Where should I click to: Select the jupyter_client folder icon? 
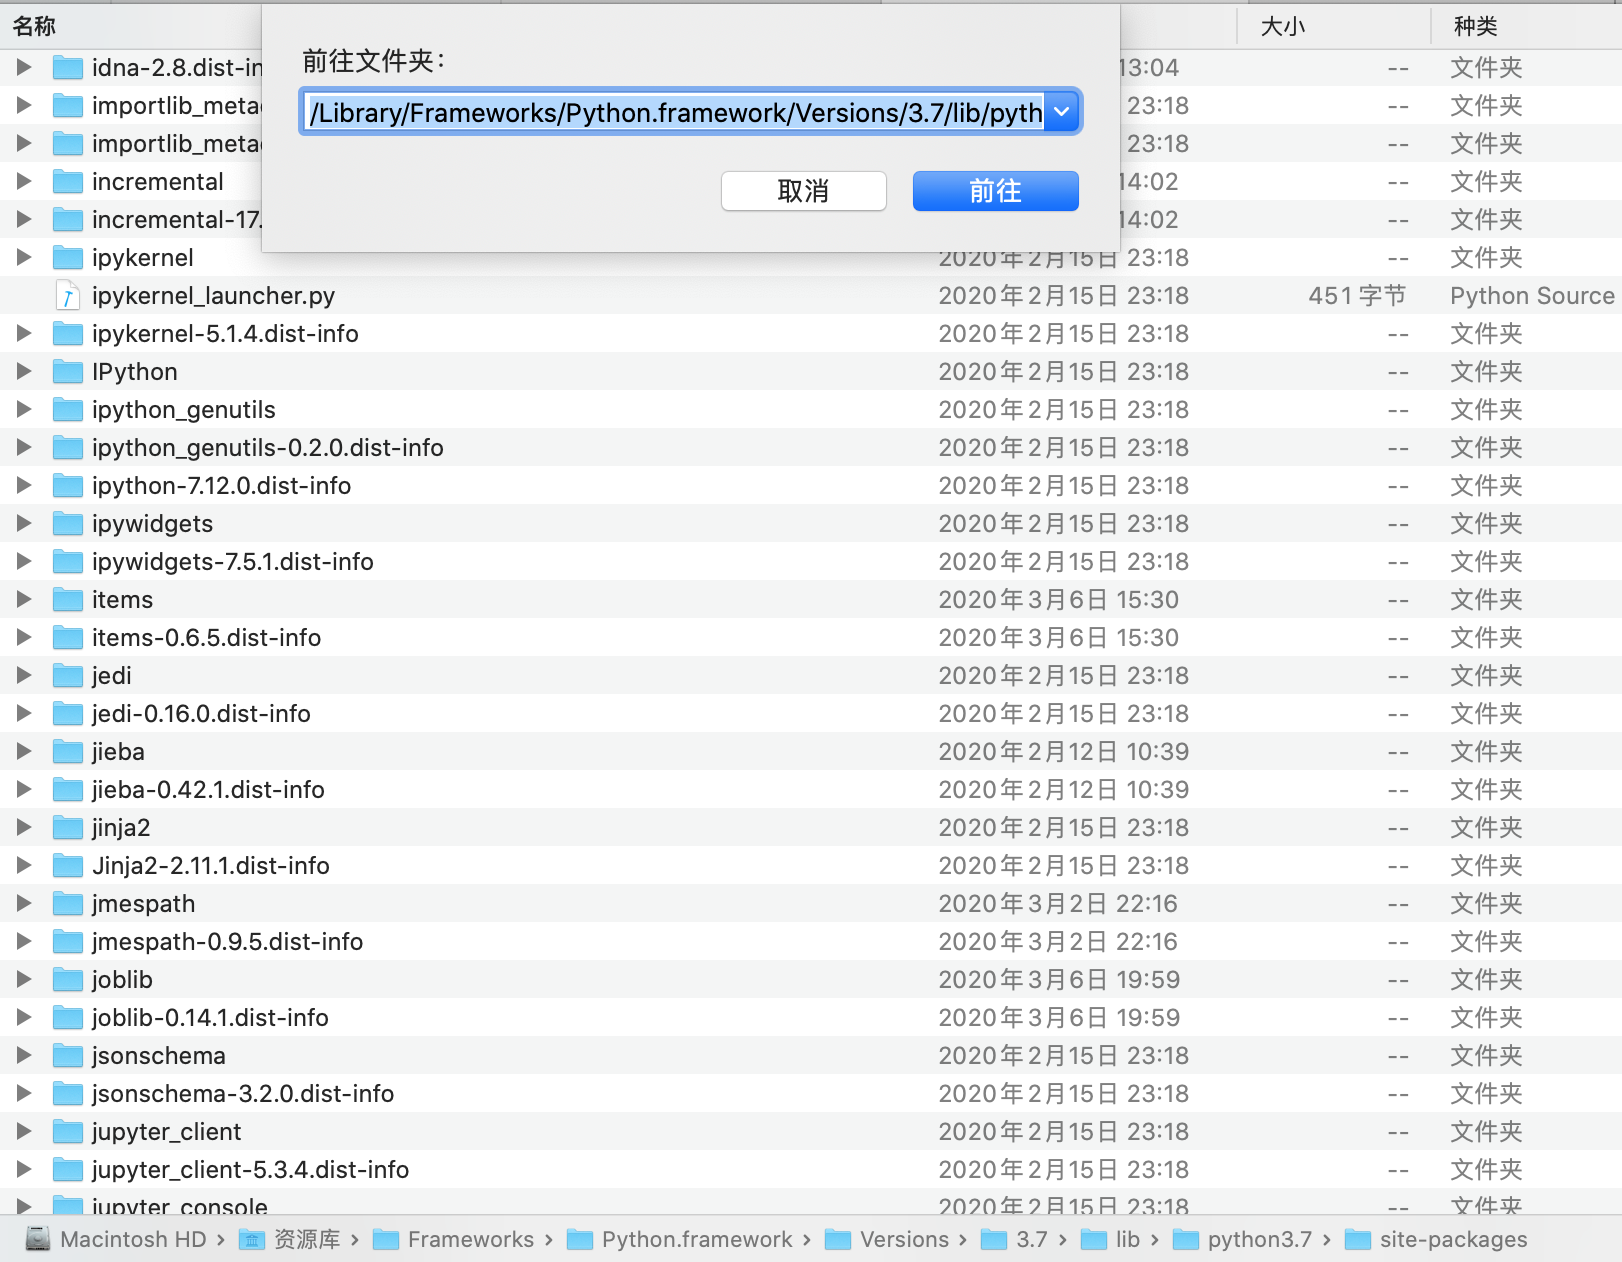[66, 1131]
